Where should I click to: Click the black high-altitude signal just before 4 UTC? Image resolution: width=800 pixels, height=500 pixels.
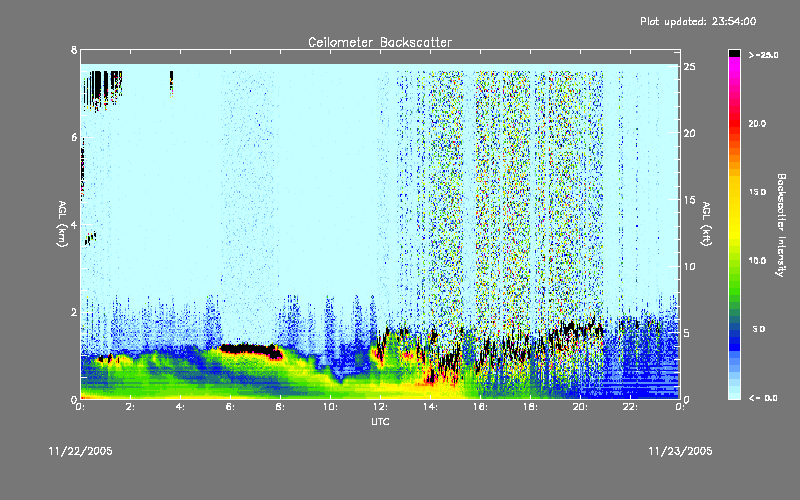point(171,82)
